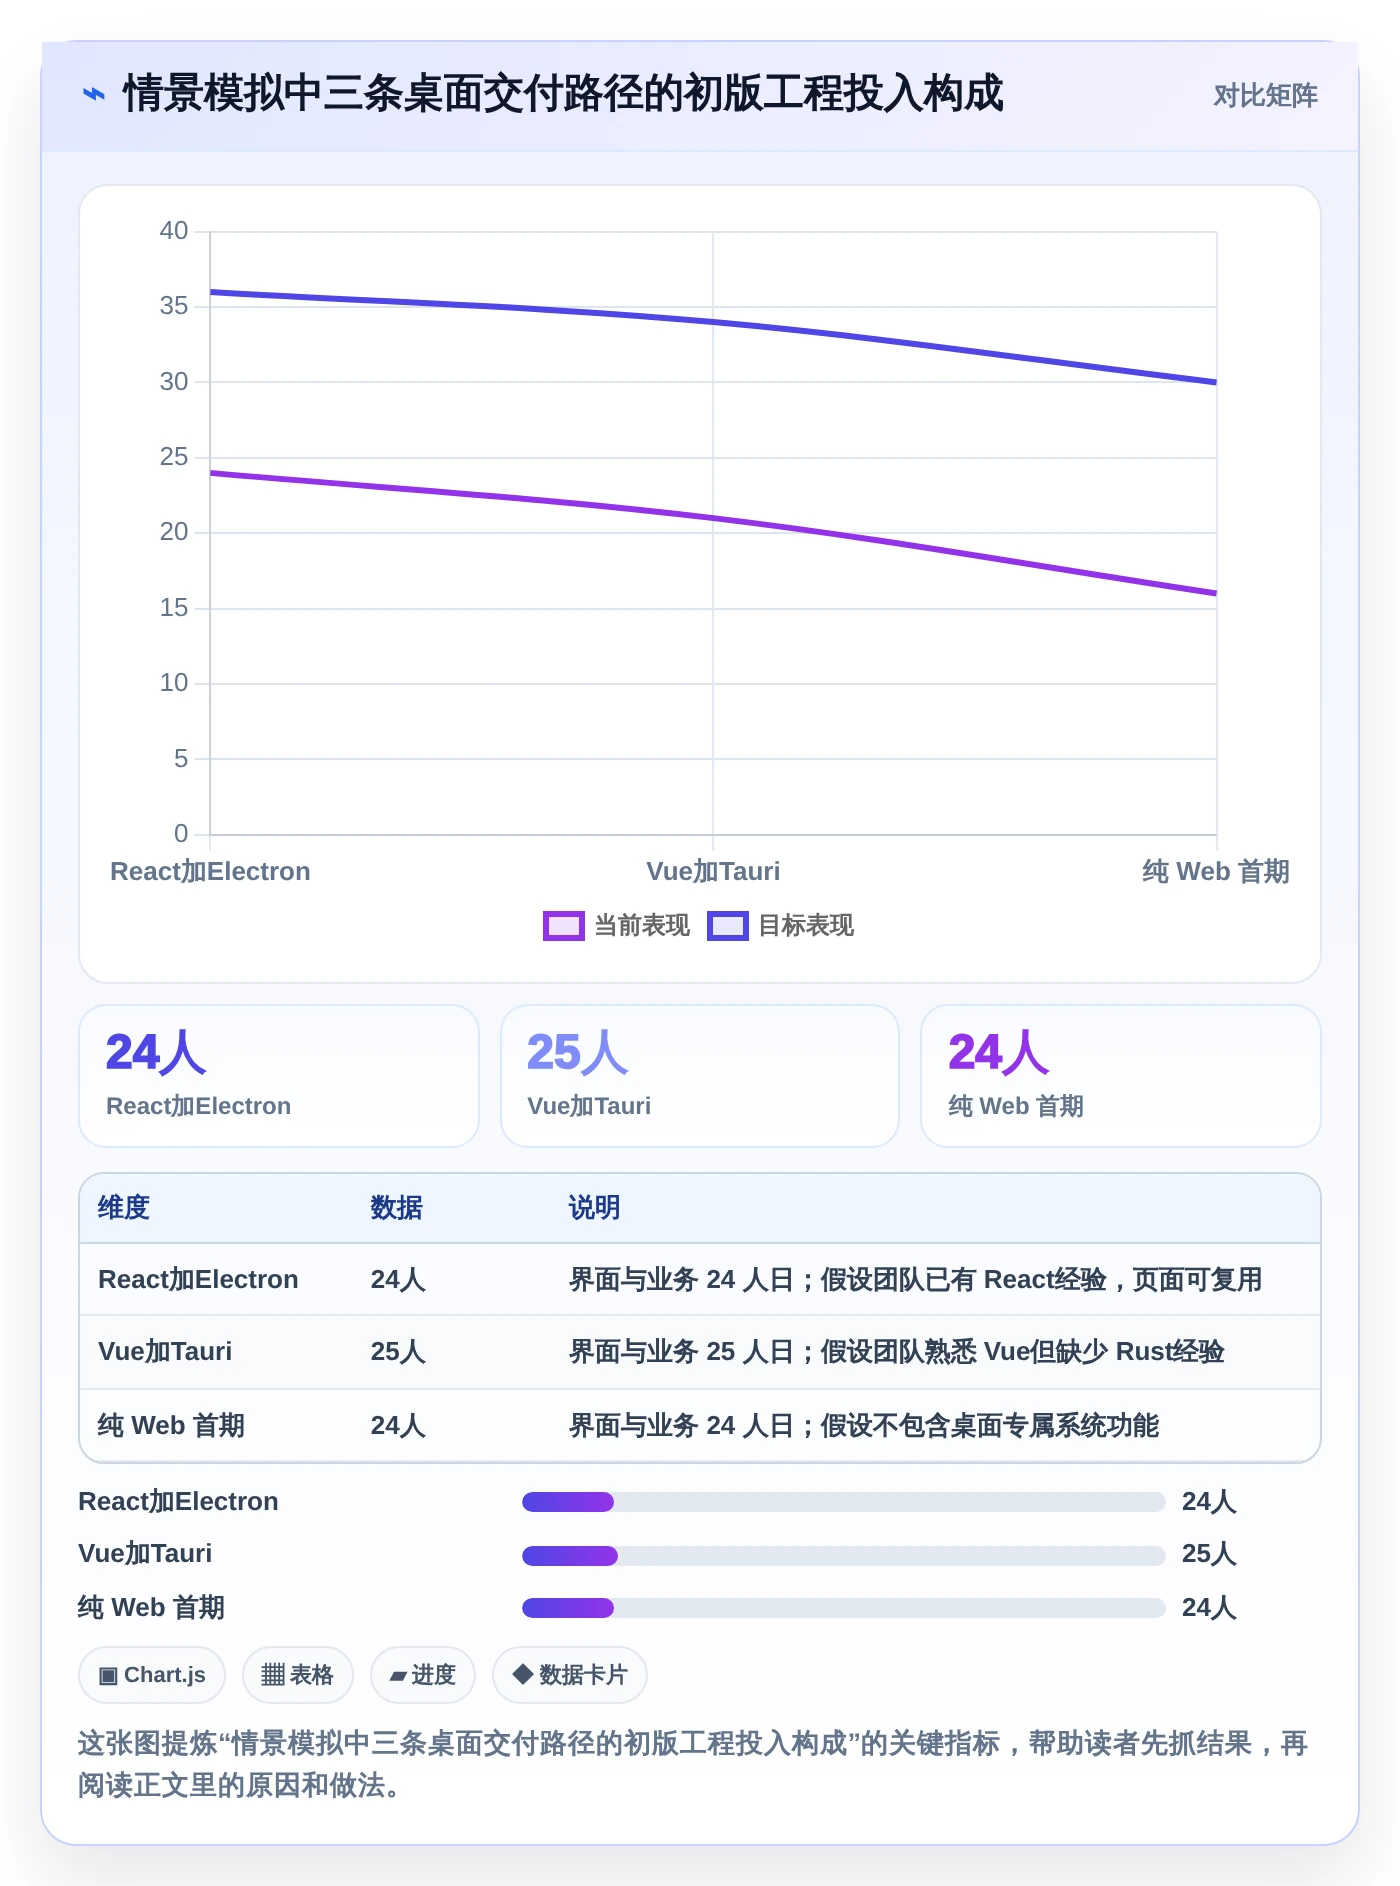Click the Vue加Tauri x-axis label on chart

713,872
